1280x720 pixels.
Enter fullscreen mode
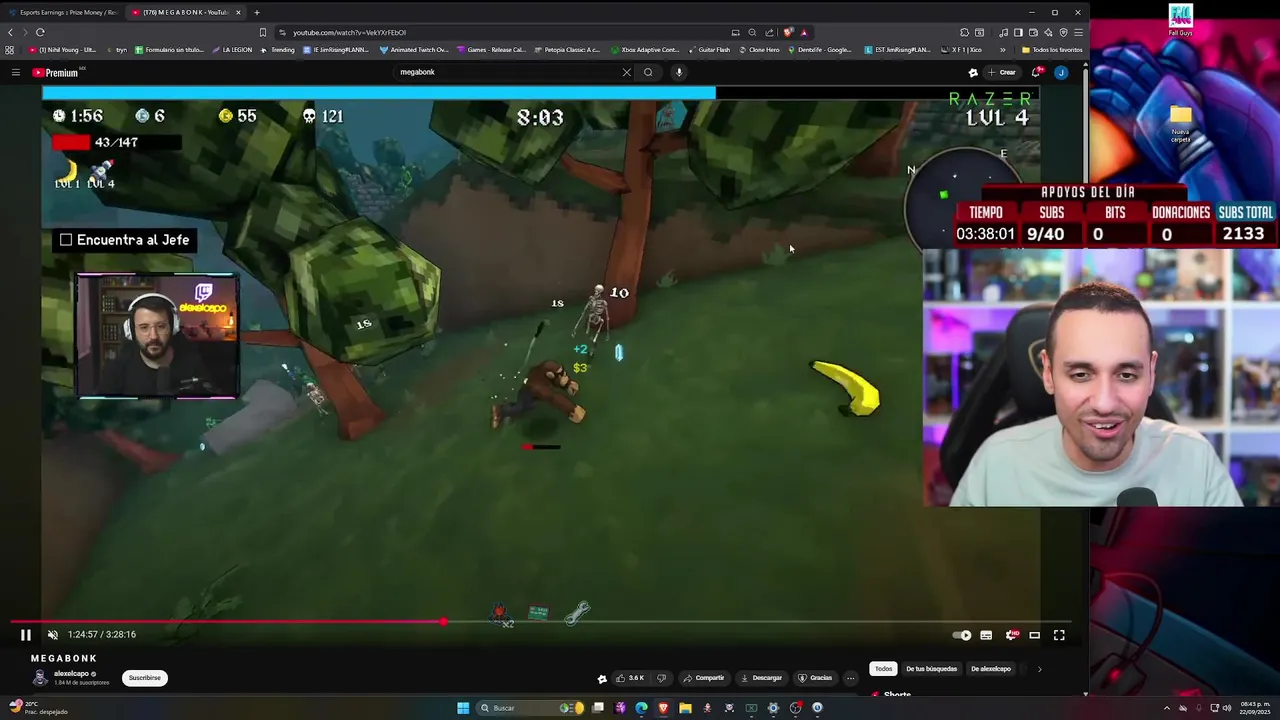(x=1059, y=635)
